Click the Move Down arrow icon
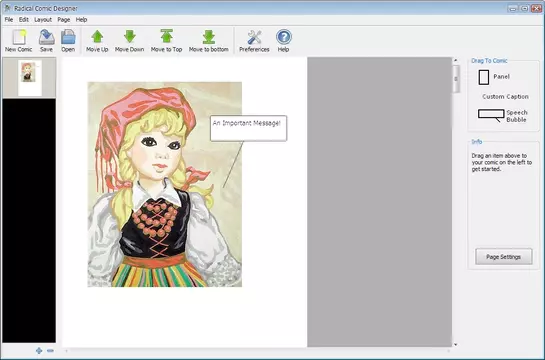 (x=130, y=37)
